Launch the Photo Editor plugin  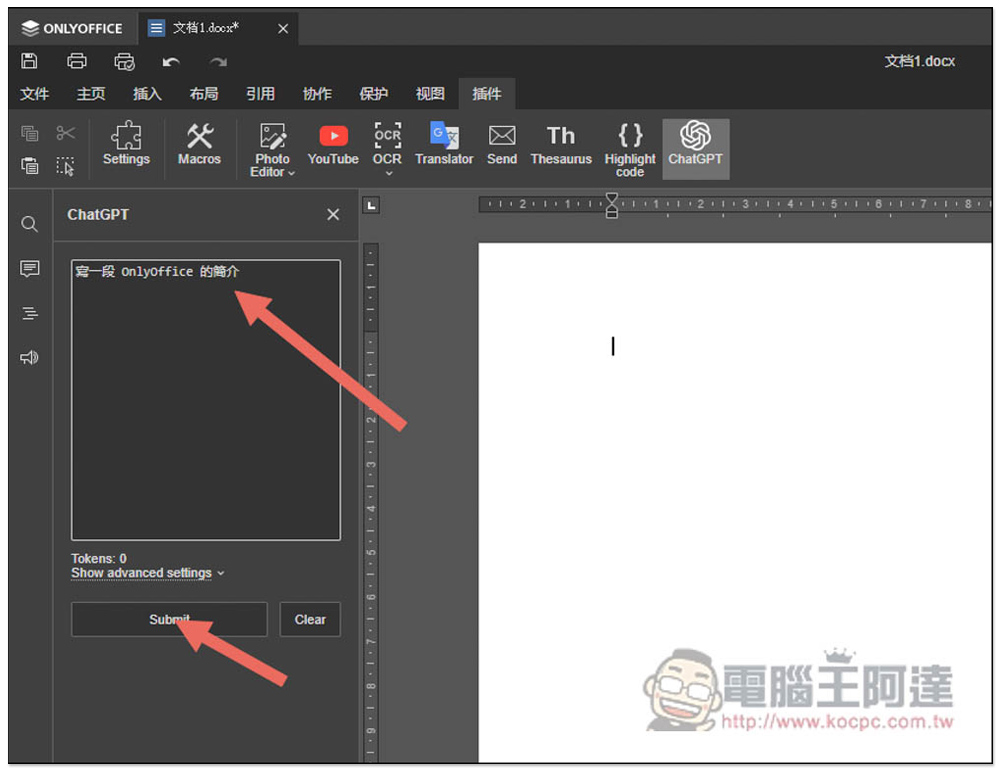coord(272,149)
